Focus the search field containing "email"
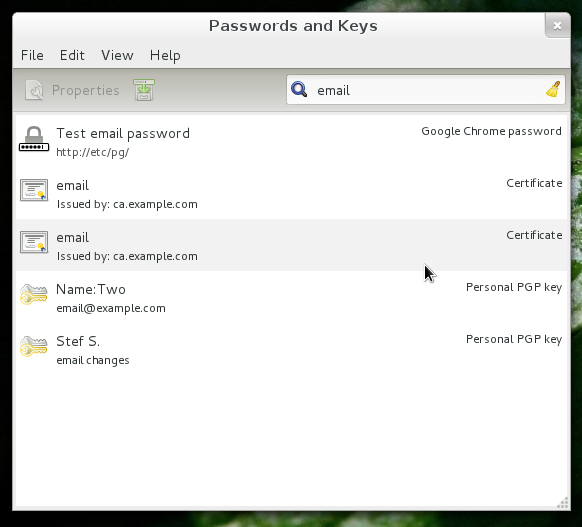 426,90
